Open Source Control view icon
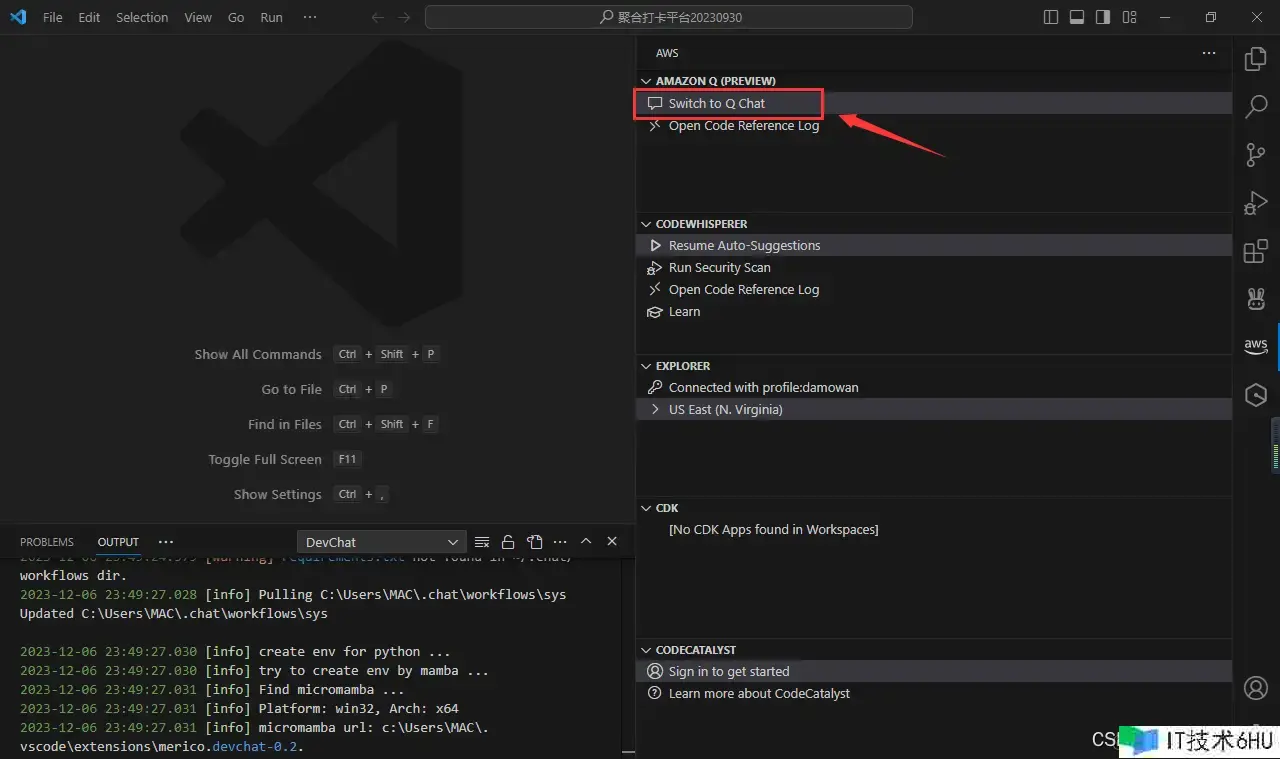Screen dimensions: 1280x759 tap(1256, 154)
